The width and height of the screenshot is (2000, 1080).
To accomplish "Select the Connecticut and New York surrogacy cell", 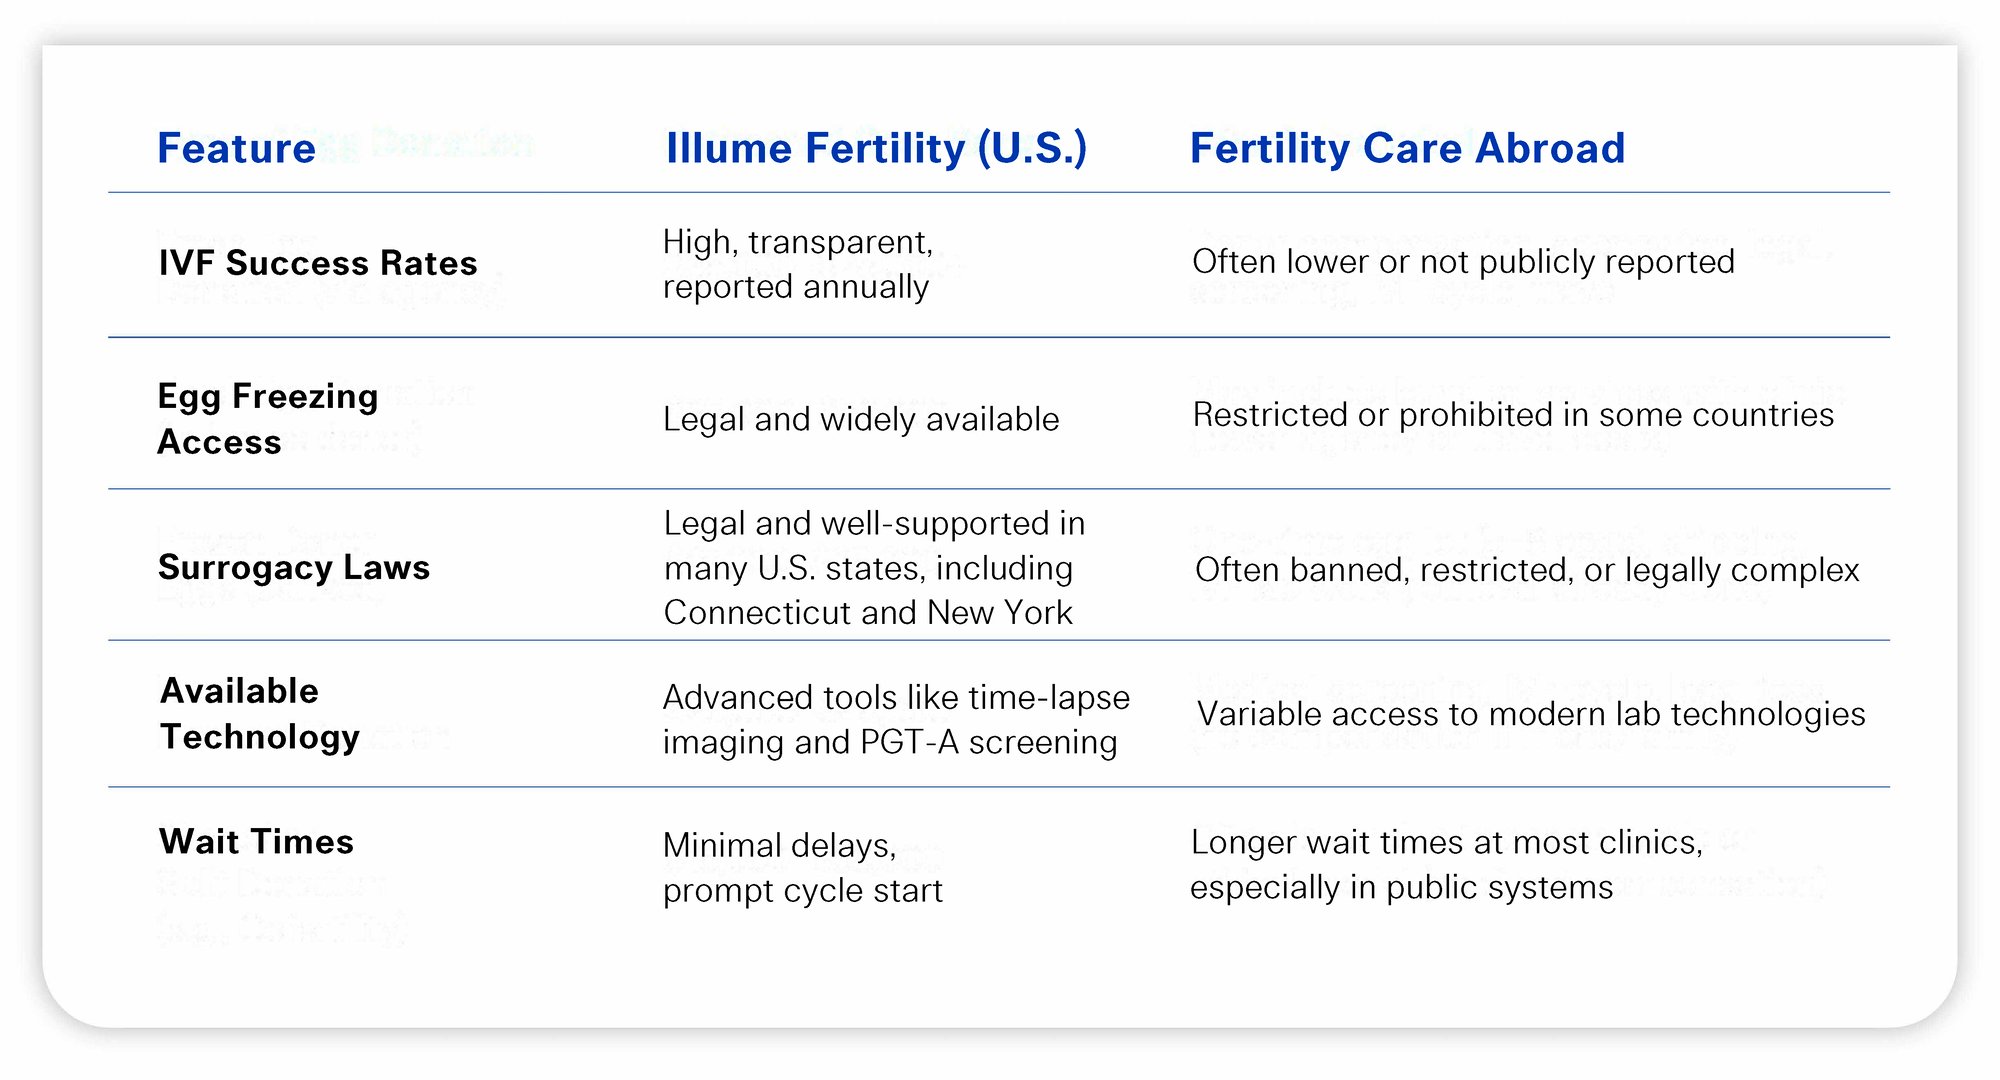I will pyautogui.click(x=874, y=567).
